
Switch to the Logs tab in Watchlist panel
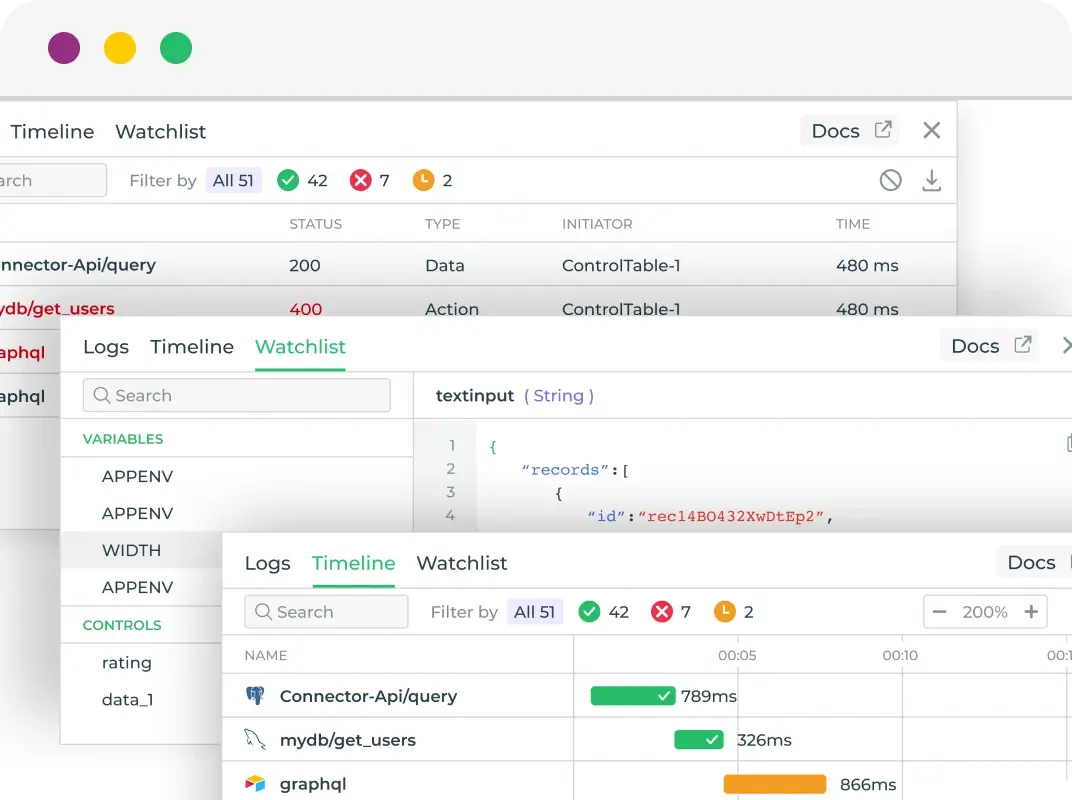pos(106,347)
